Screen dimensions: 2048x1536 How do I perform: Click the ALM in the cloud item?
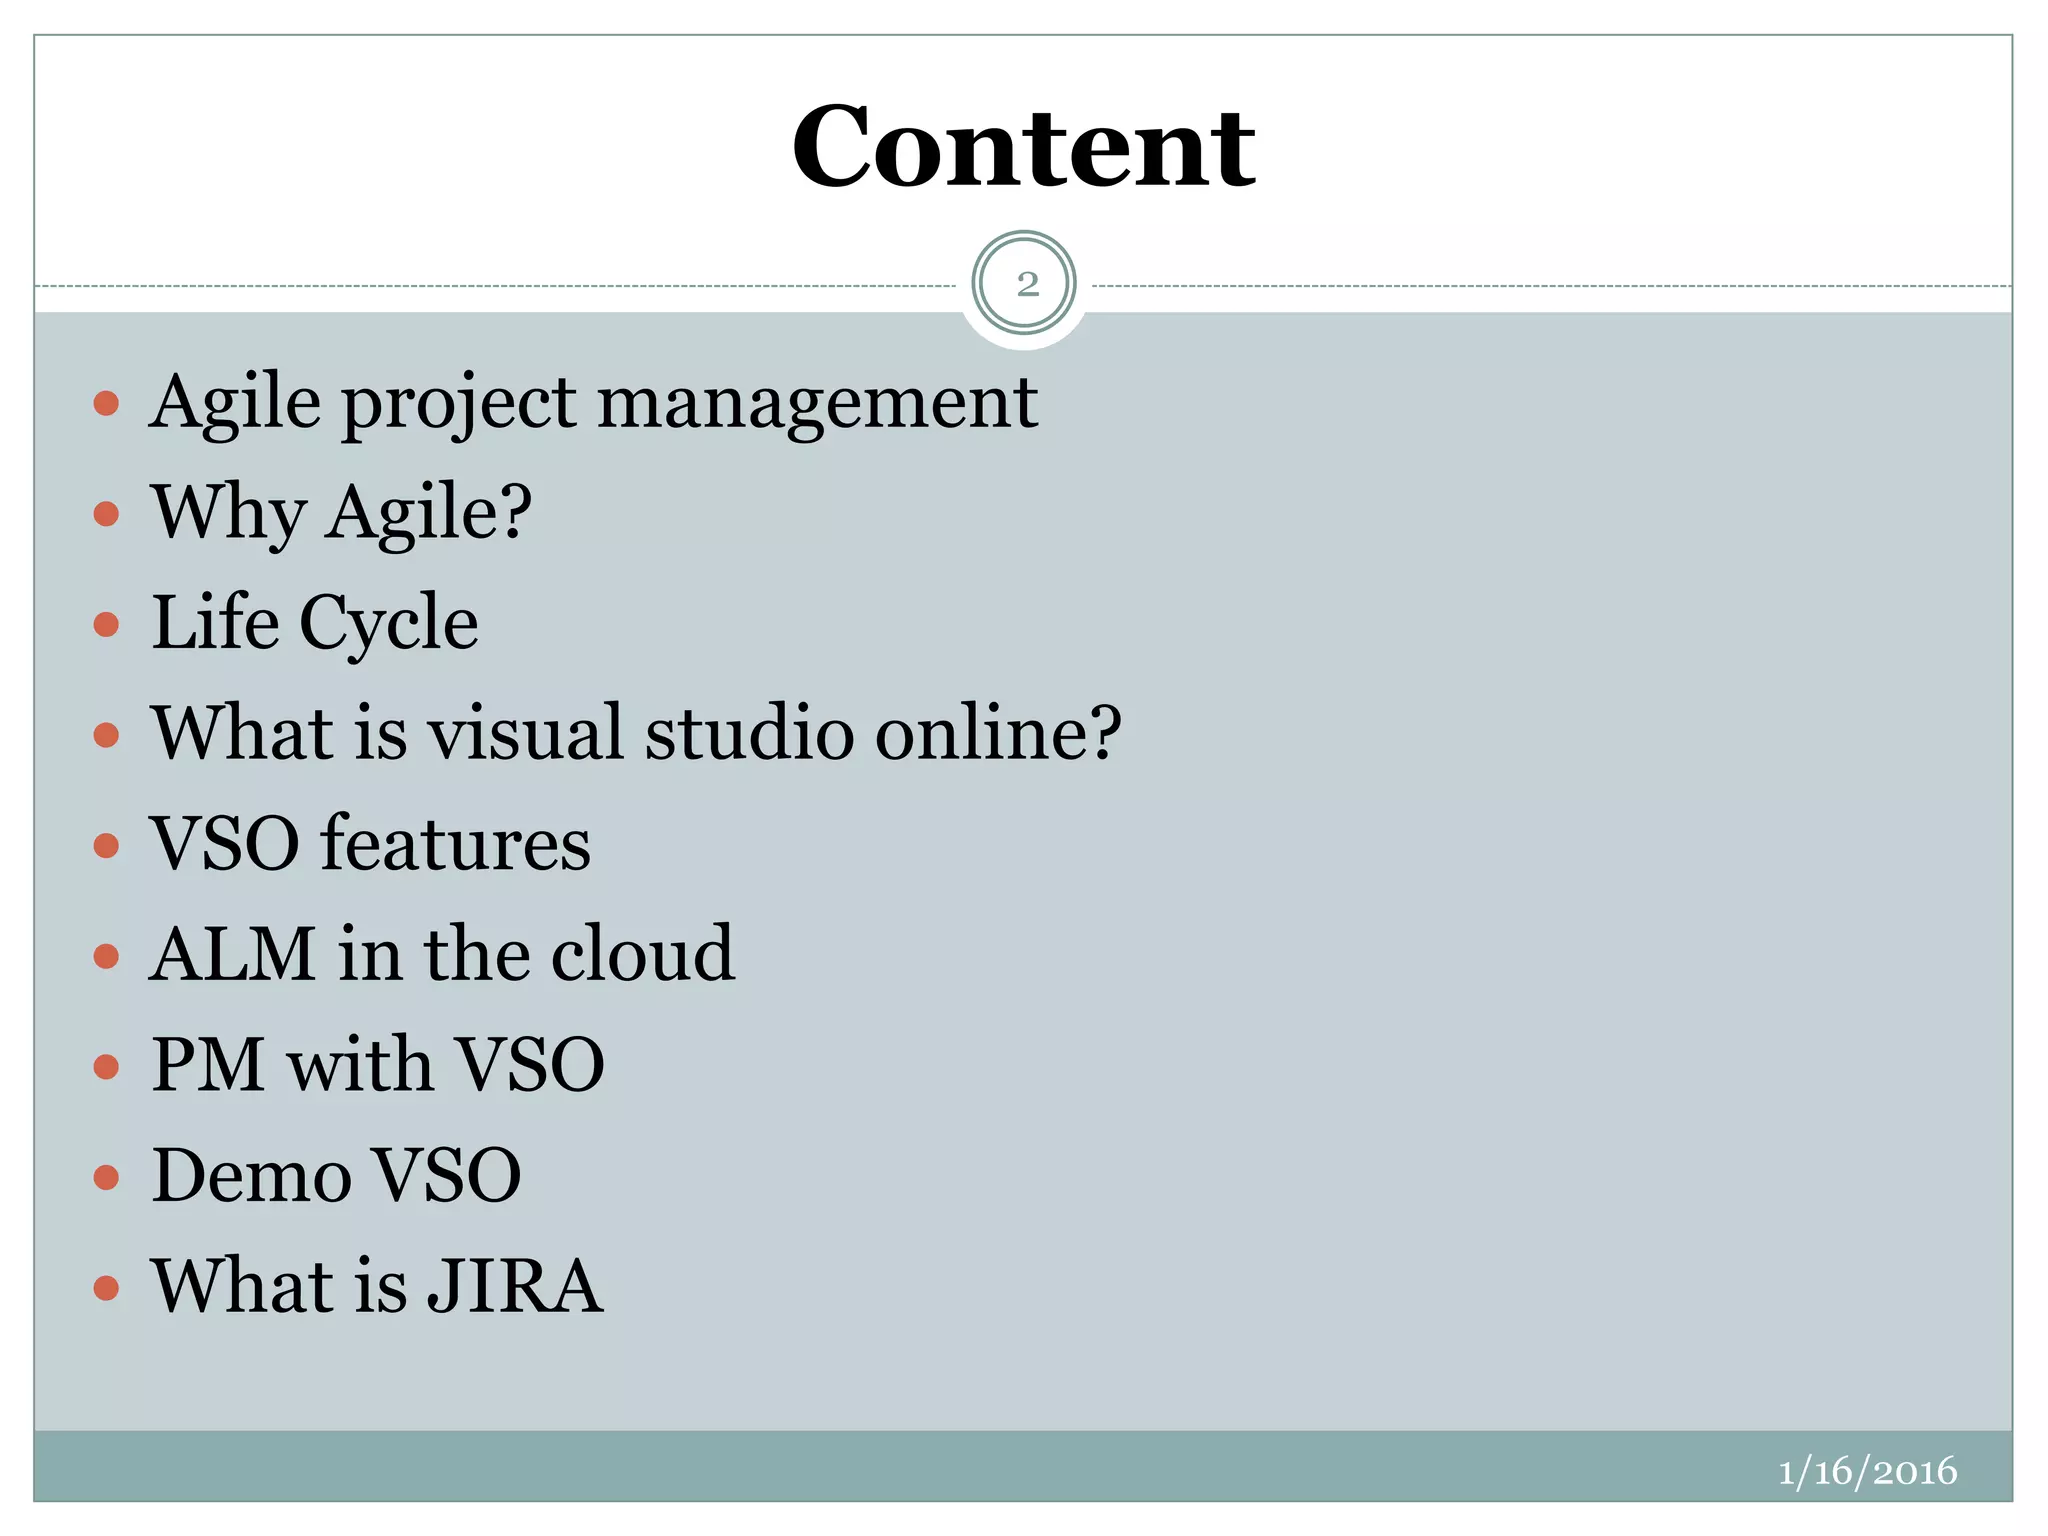442,955
